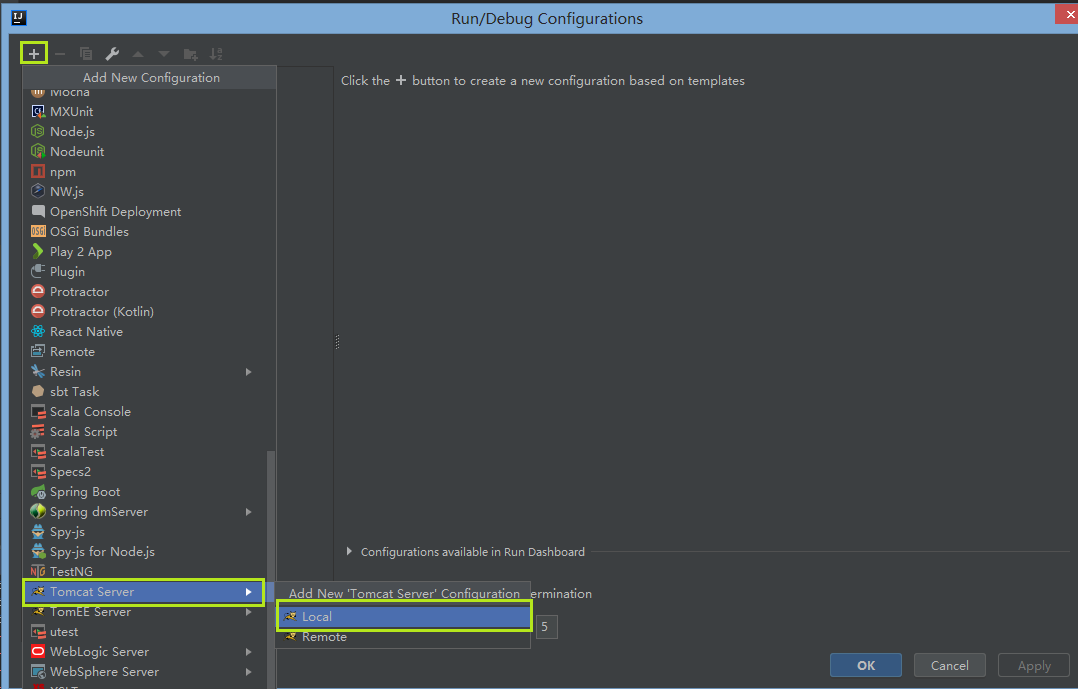Open Edit Templates wrench icon

tap(112, 54)
